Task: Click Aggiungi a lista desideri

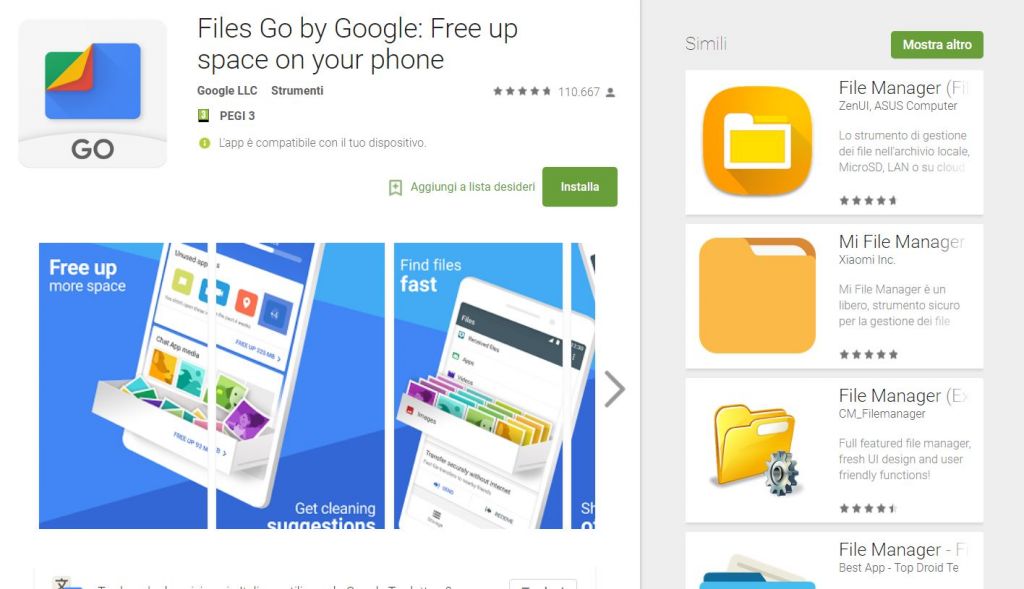Action: [472, 187]
